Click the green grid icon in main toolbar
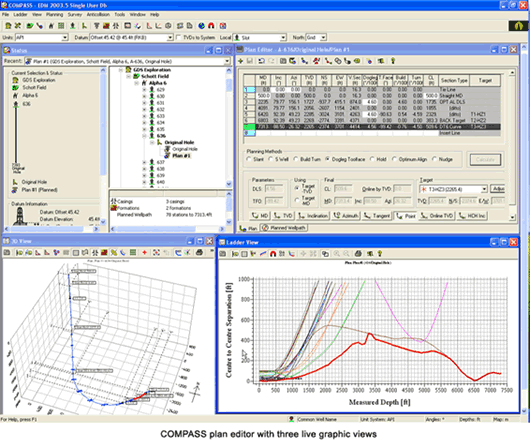This screenshot has width=530, height=447. click(61, 26)
